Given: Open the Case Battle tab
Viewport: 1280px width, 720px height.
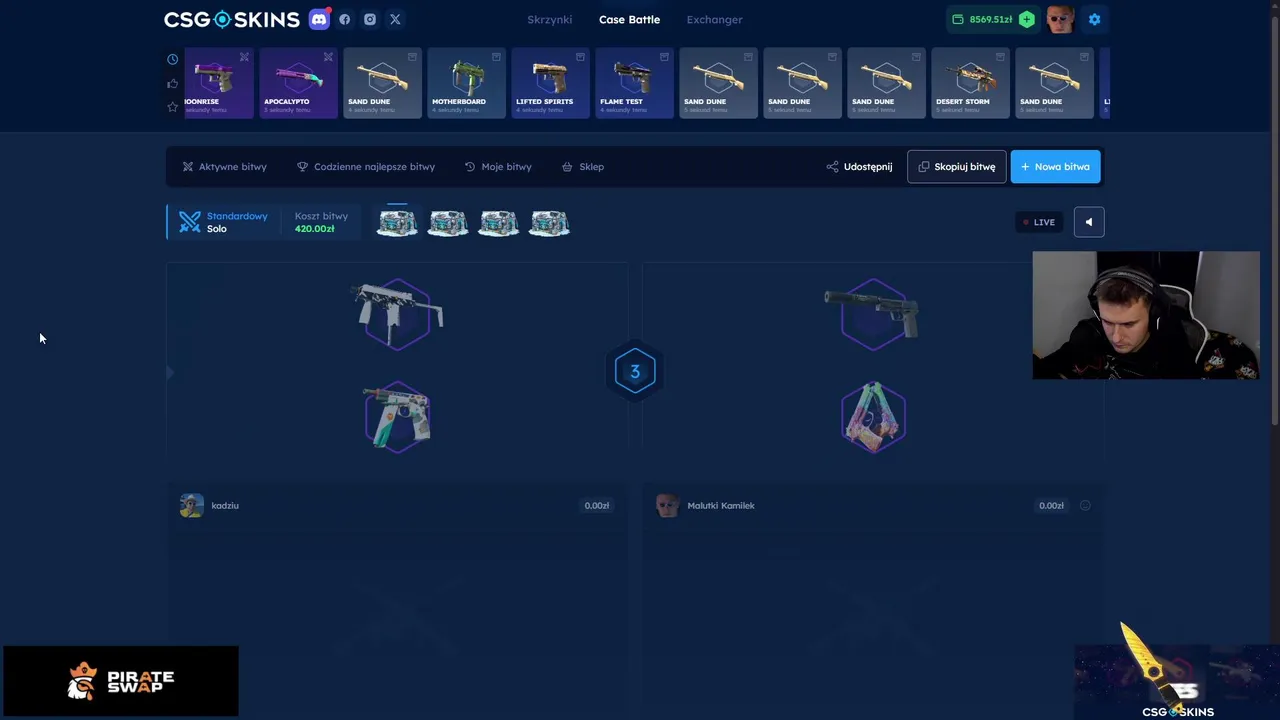Looking at the screenshot, I should tap(629, 19).
